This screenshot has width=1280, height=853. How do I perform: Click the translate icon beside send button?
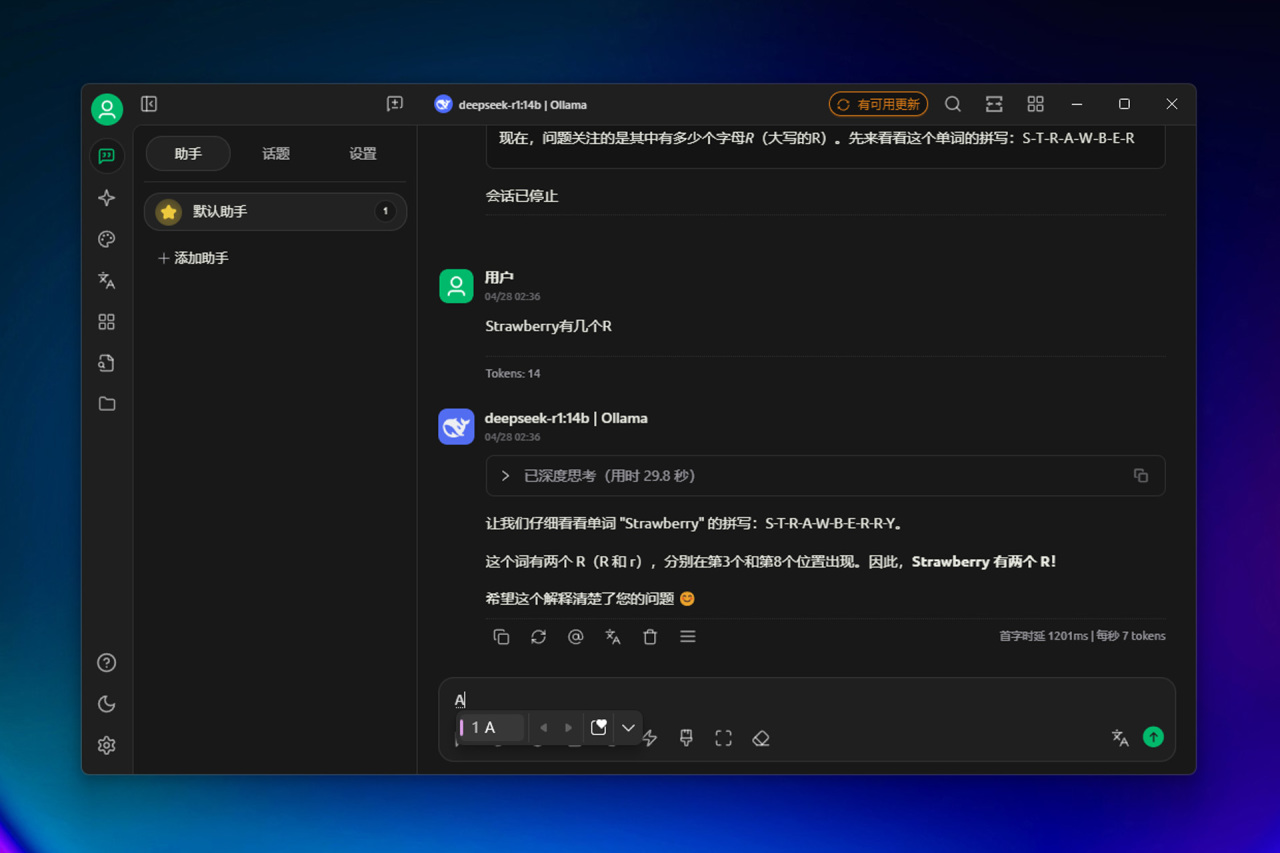[1120, 738]
